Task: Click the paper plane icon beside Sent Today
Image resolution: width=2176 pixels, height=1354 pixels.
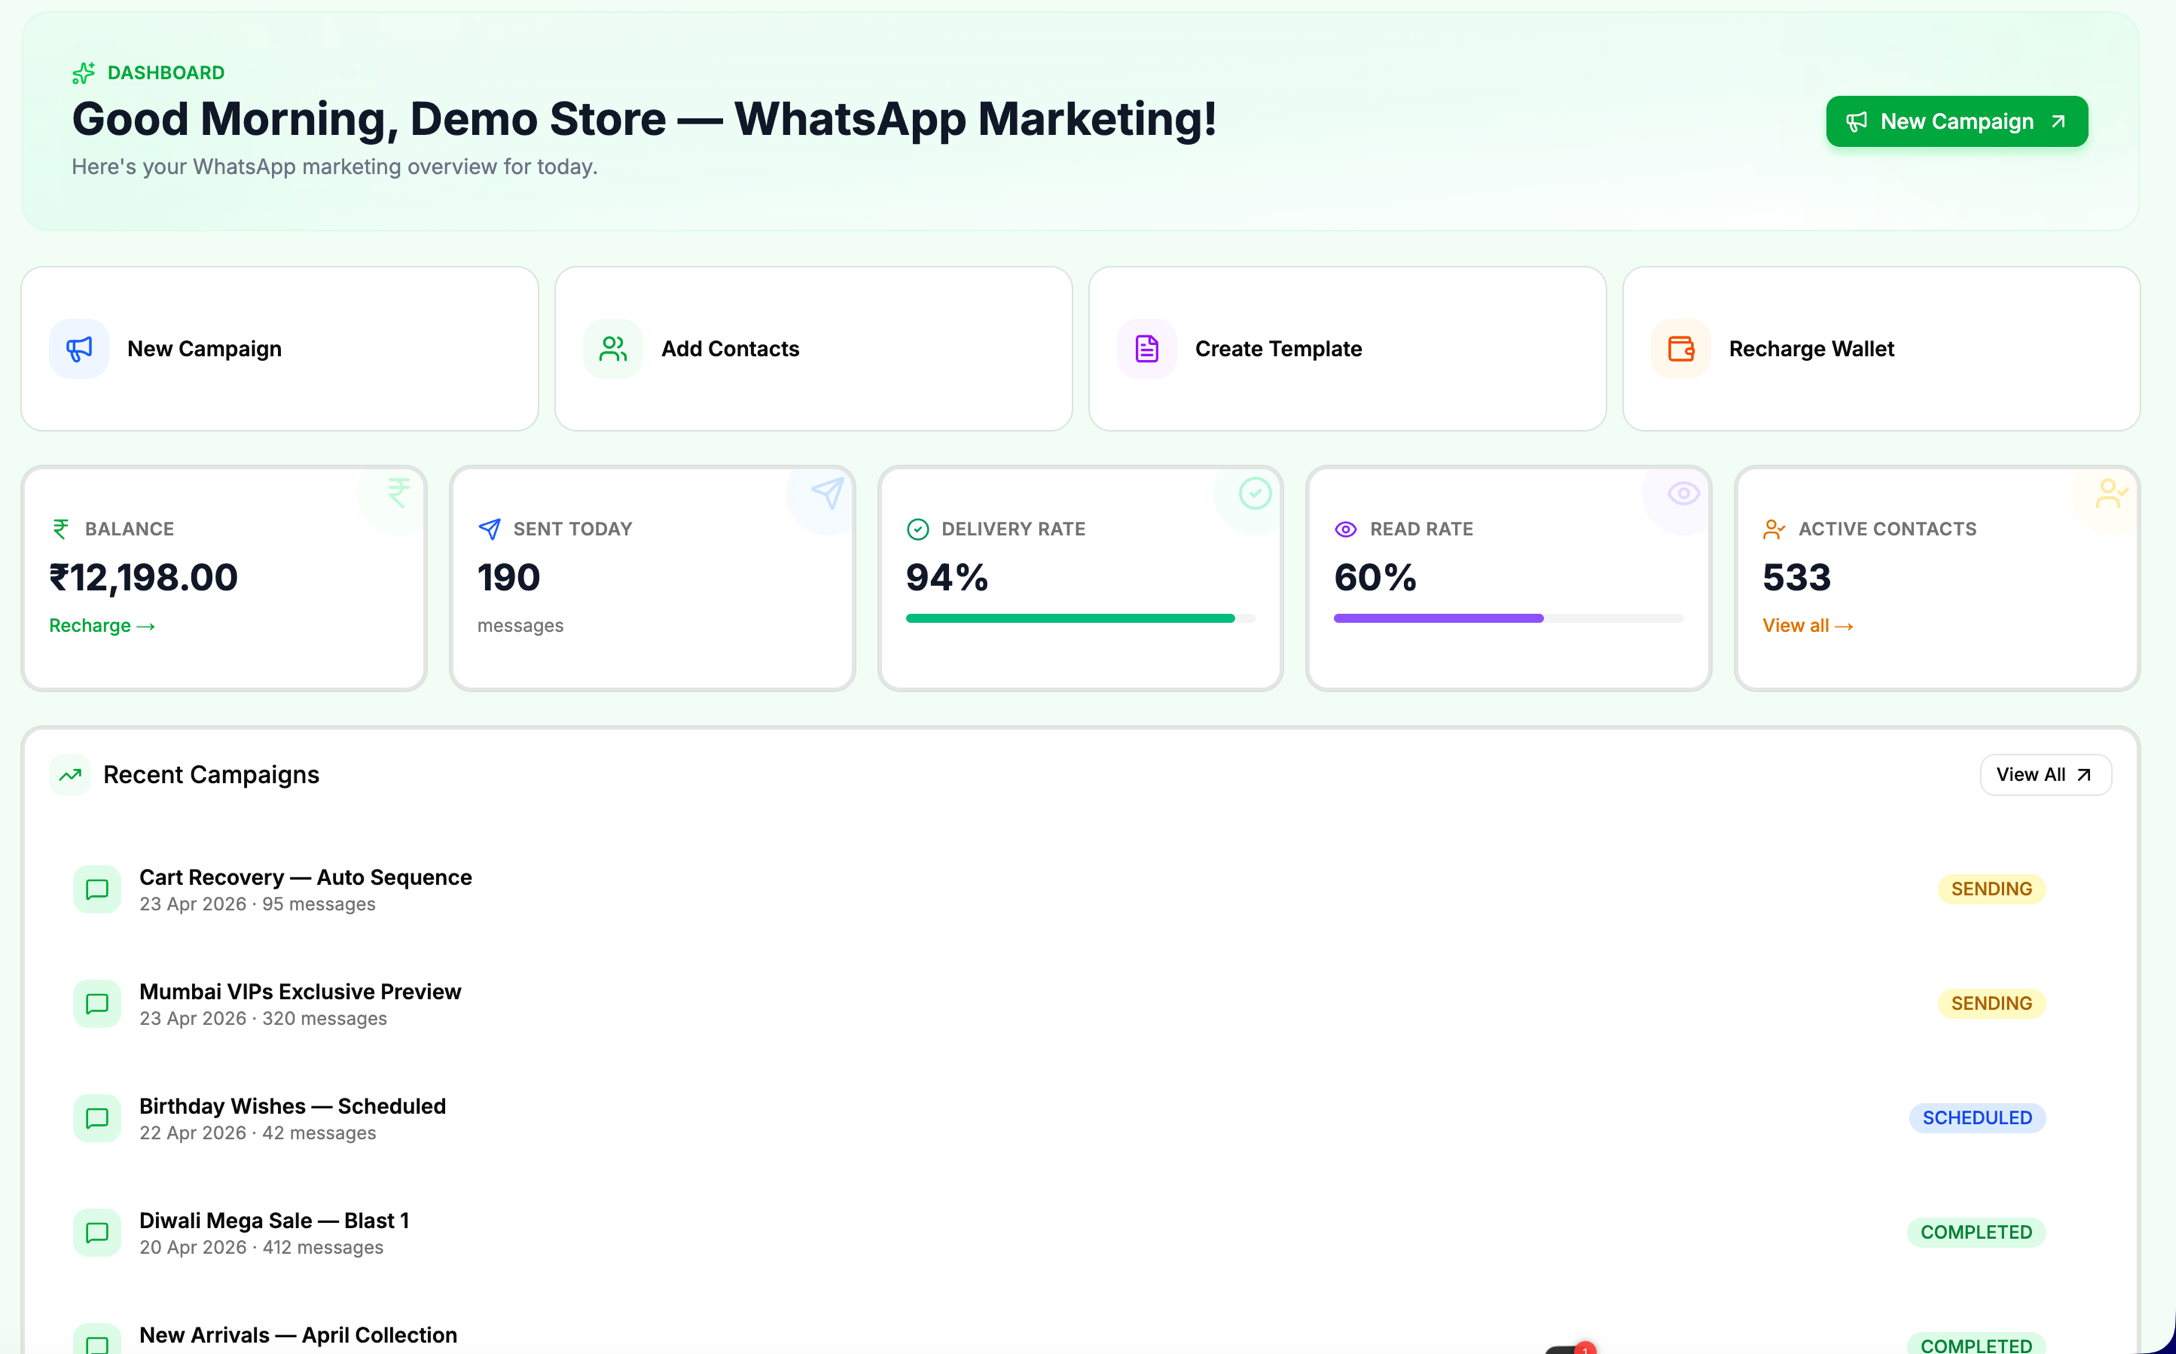Action: (x=489, y=529)
